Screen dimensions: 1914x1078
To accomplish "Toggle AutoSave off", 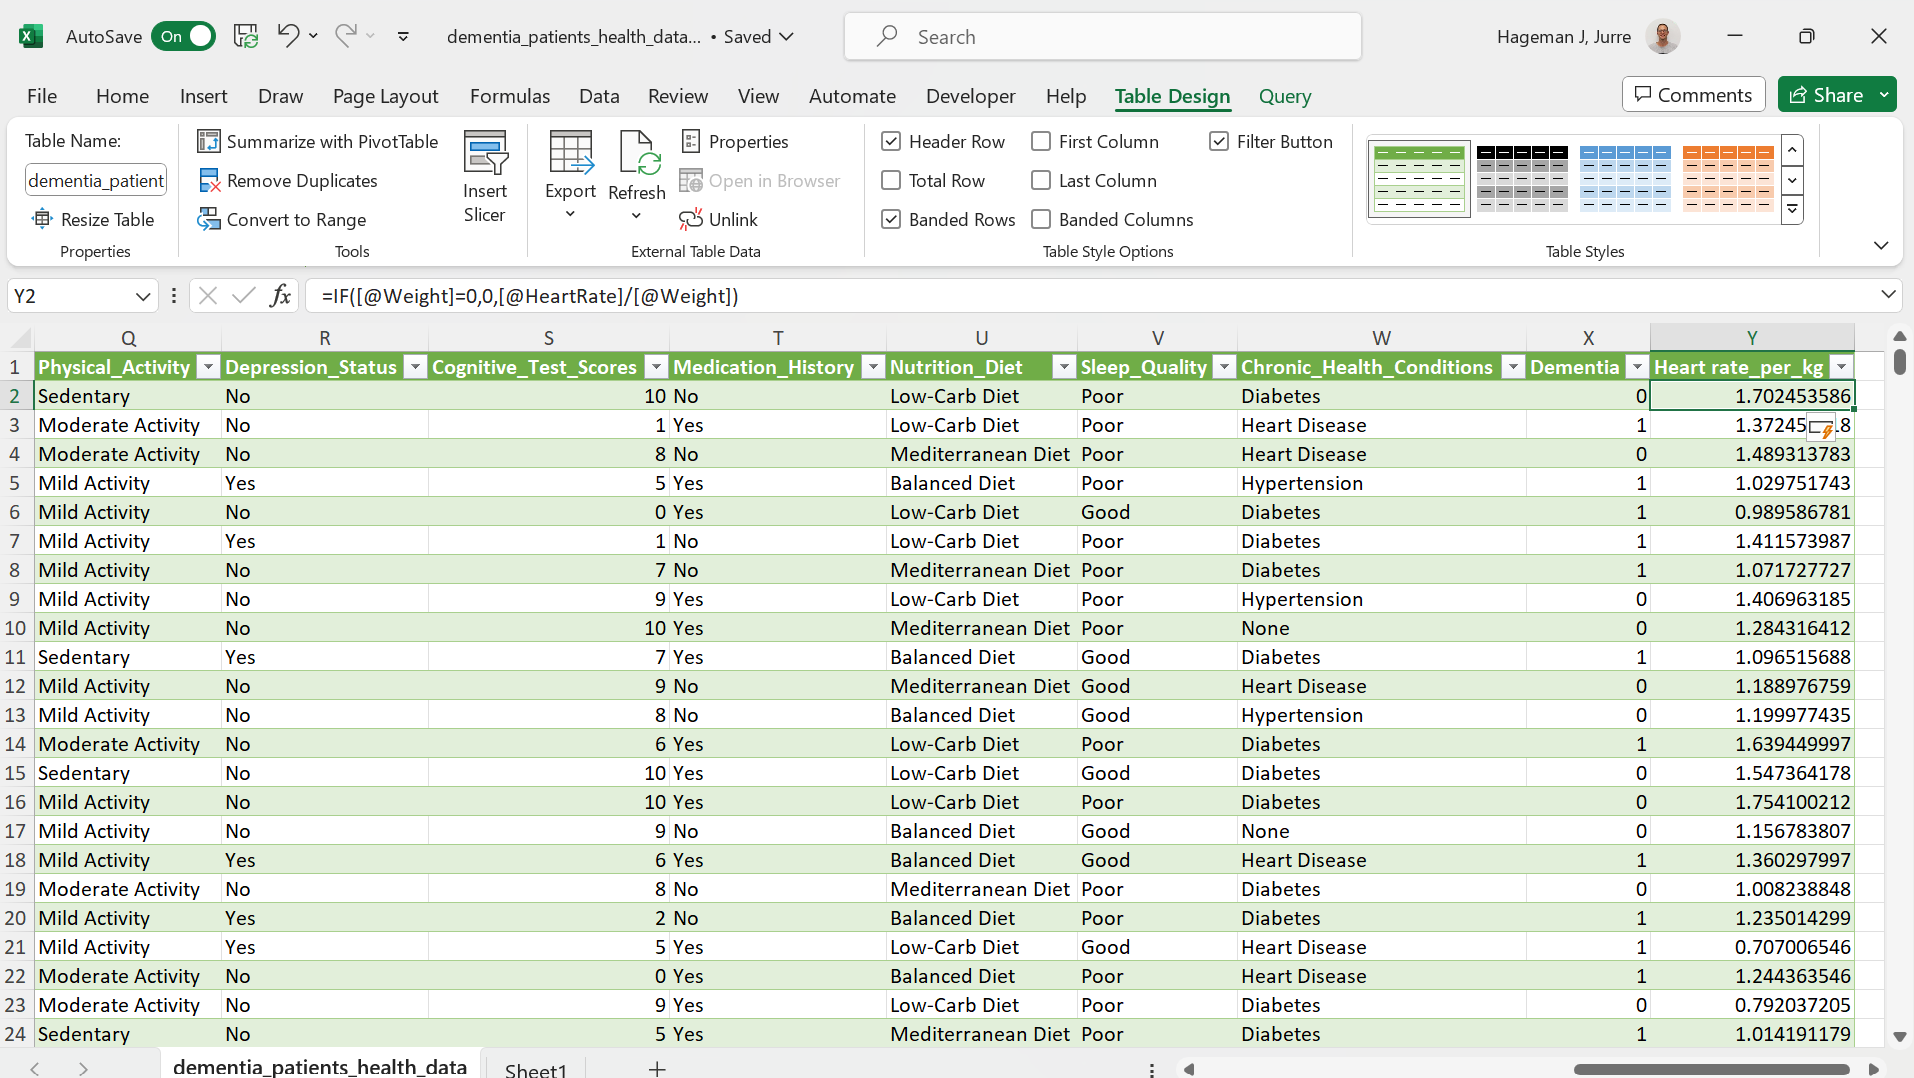I will click(184, 36).
